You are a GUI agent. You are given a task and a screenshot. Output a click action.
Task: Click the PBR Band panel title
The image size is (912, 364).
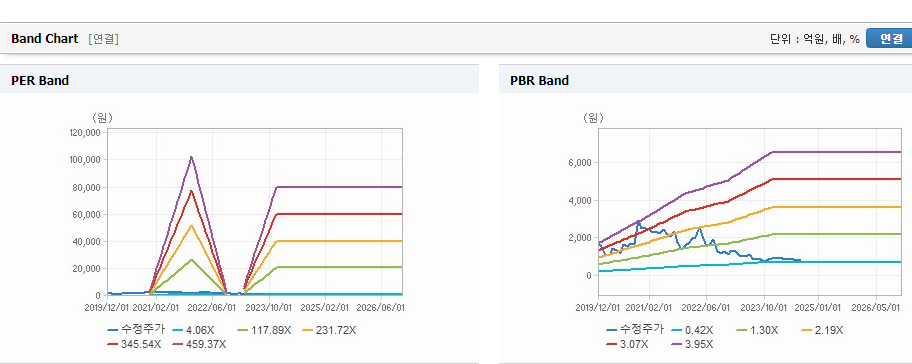click(539, 81)
